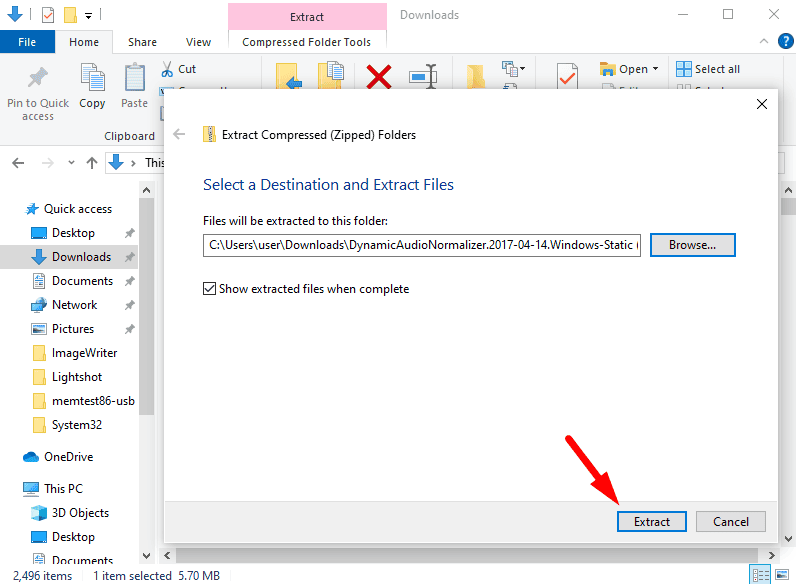Open the Quick Access Toolbar customize dropdown
The height and width of the screenshot is (584, 796).
pos(89,15)
